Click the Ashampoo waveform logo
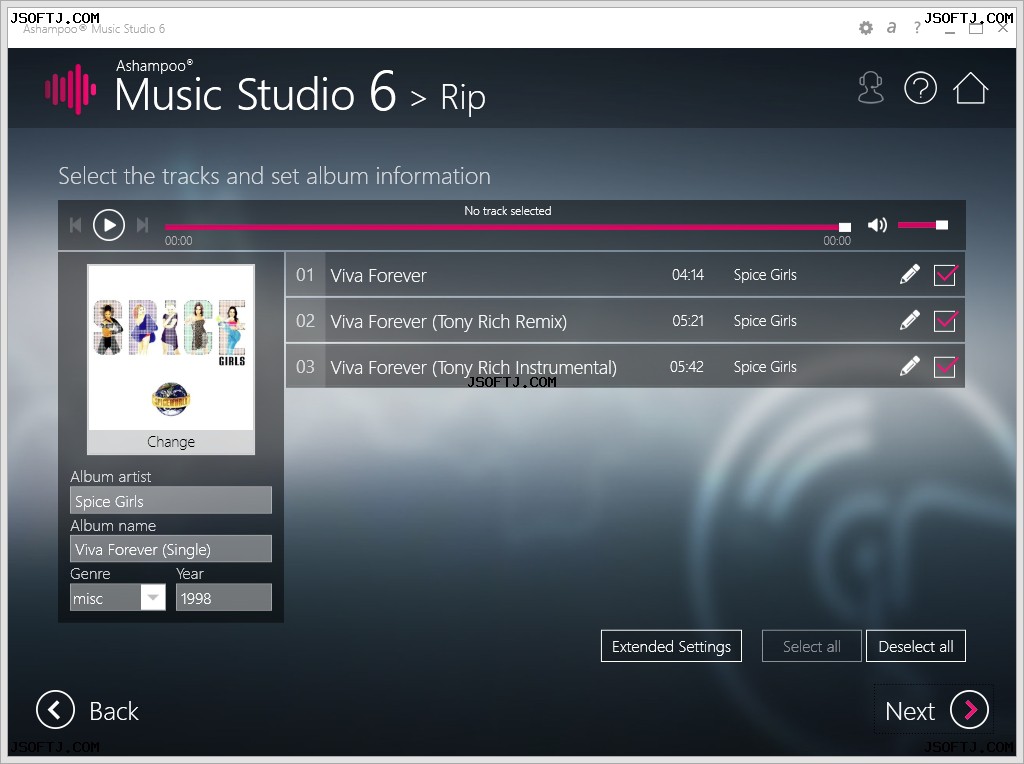Image resolution: width=1024 pixels, height=764 pixels. pos(71,89)
